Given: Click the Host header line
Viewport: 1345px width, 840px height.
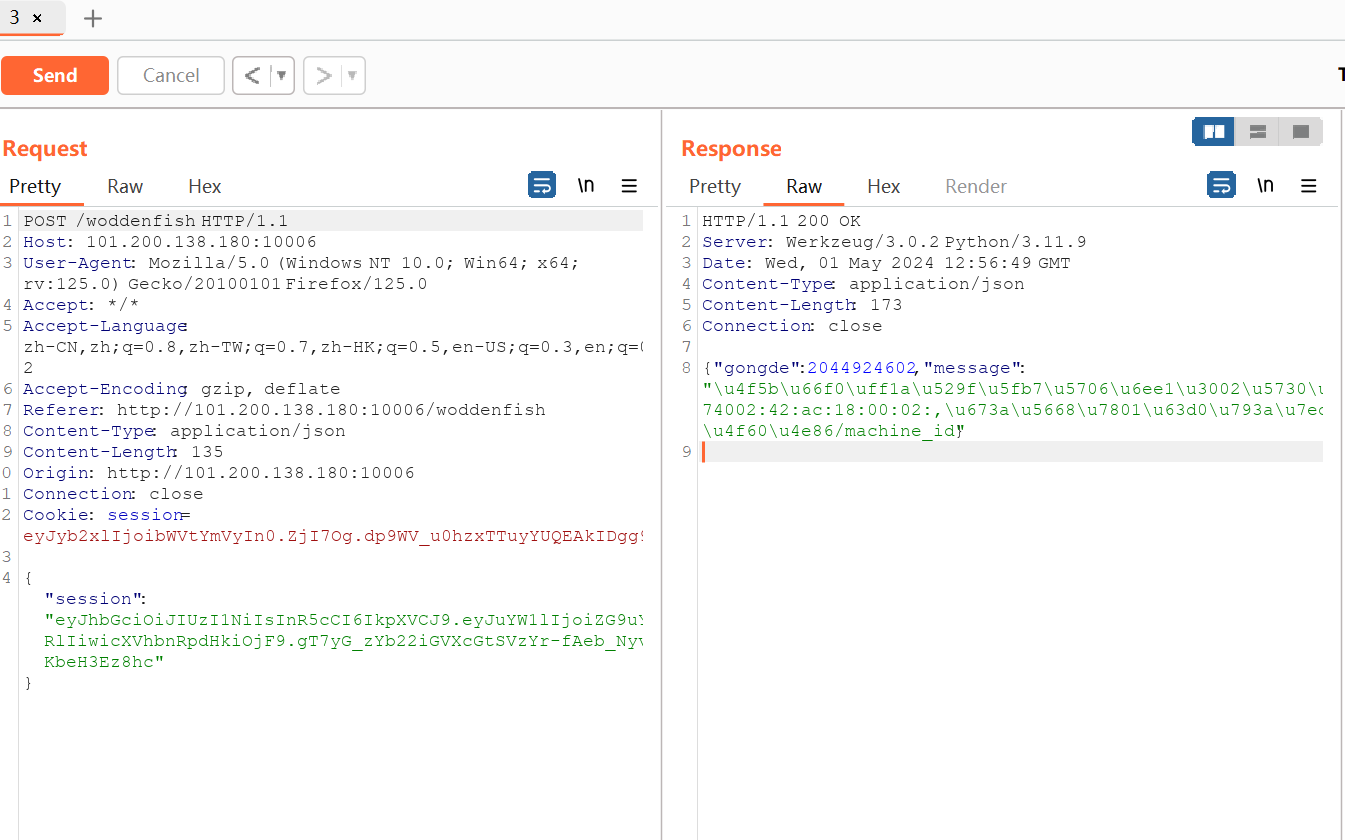Looking at the screenshot, I should pos(170,242).
